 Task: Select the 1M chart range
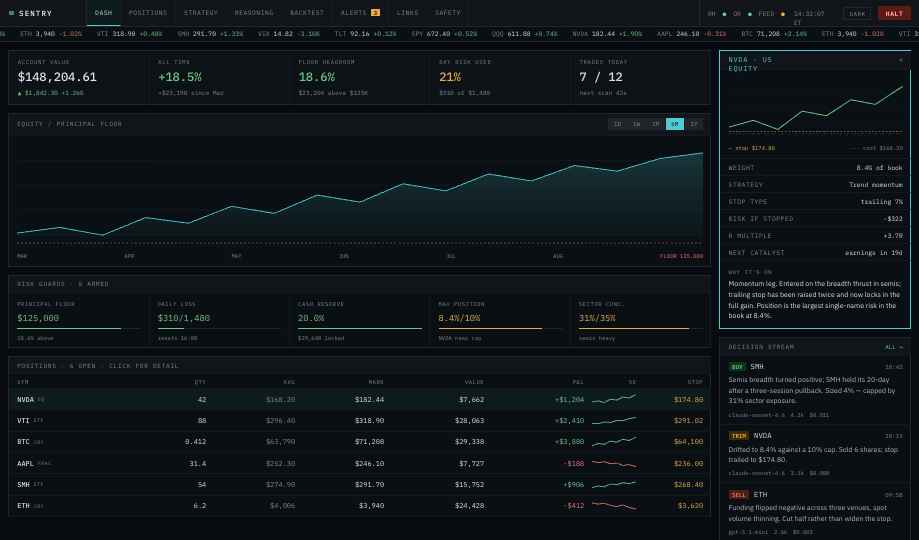point(655,124)
